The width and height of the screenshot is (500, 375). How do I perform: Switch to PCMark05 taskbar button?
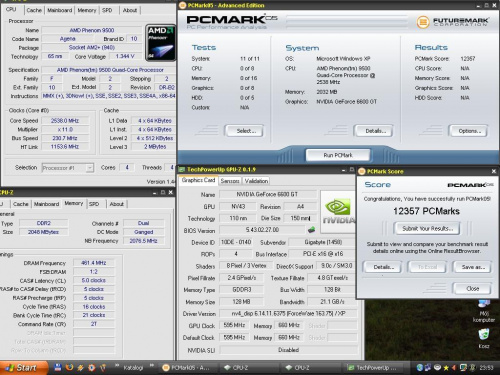click(189, 367)
